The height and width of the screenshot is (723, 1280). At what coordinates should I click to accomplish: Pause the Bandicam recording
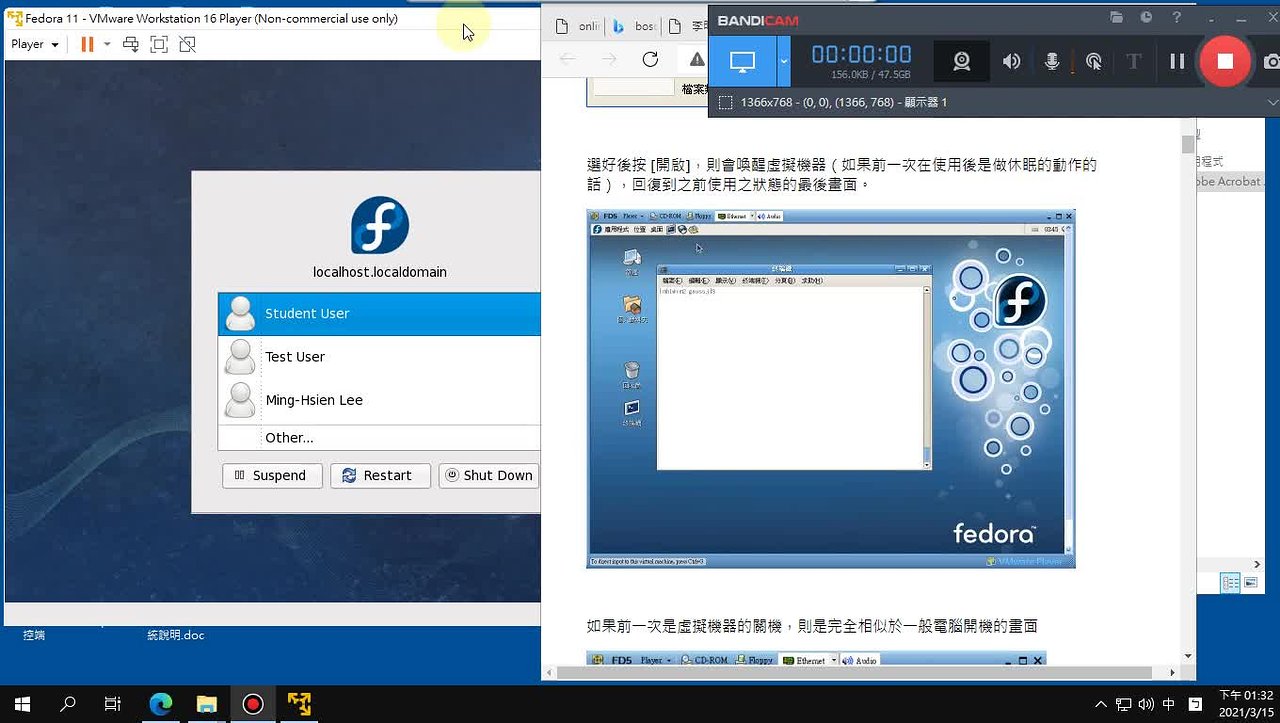(1177, 62)
